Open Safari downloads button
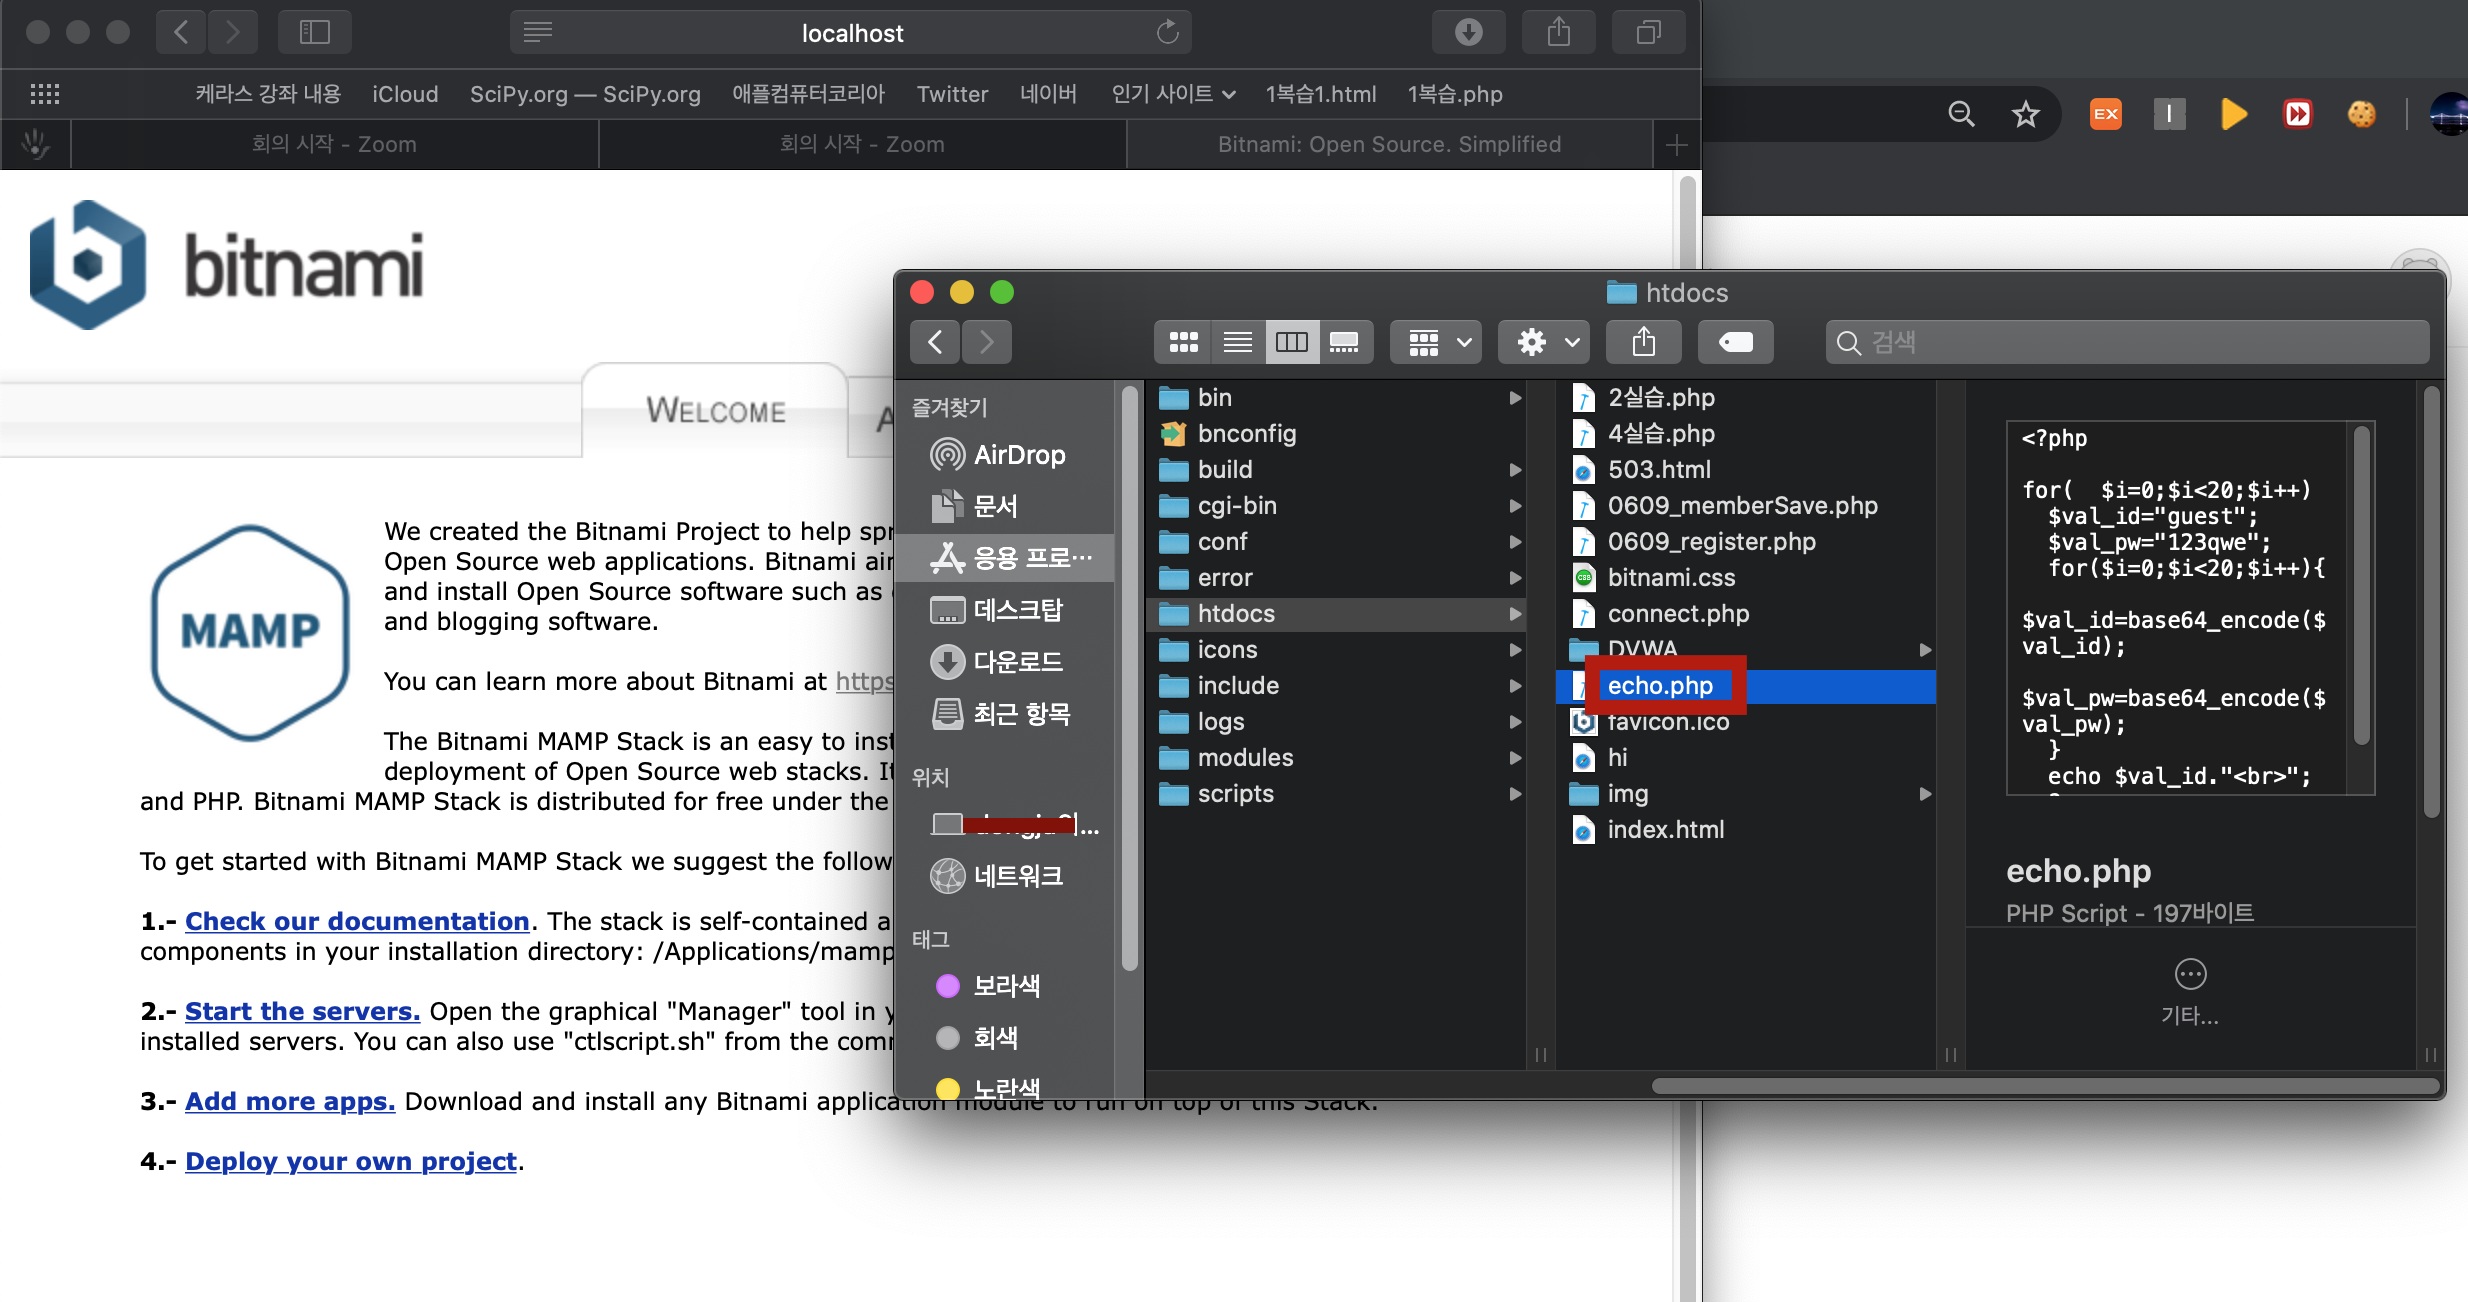This screenshot has width=2468, height=1302. 1468,33
